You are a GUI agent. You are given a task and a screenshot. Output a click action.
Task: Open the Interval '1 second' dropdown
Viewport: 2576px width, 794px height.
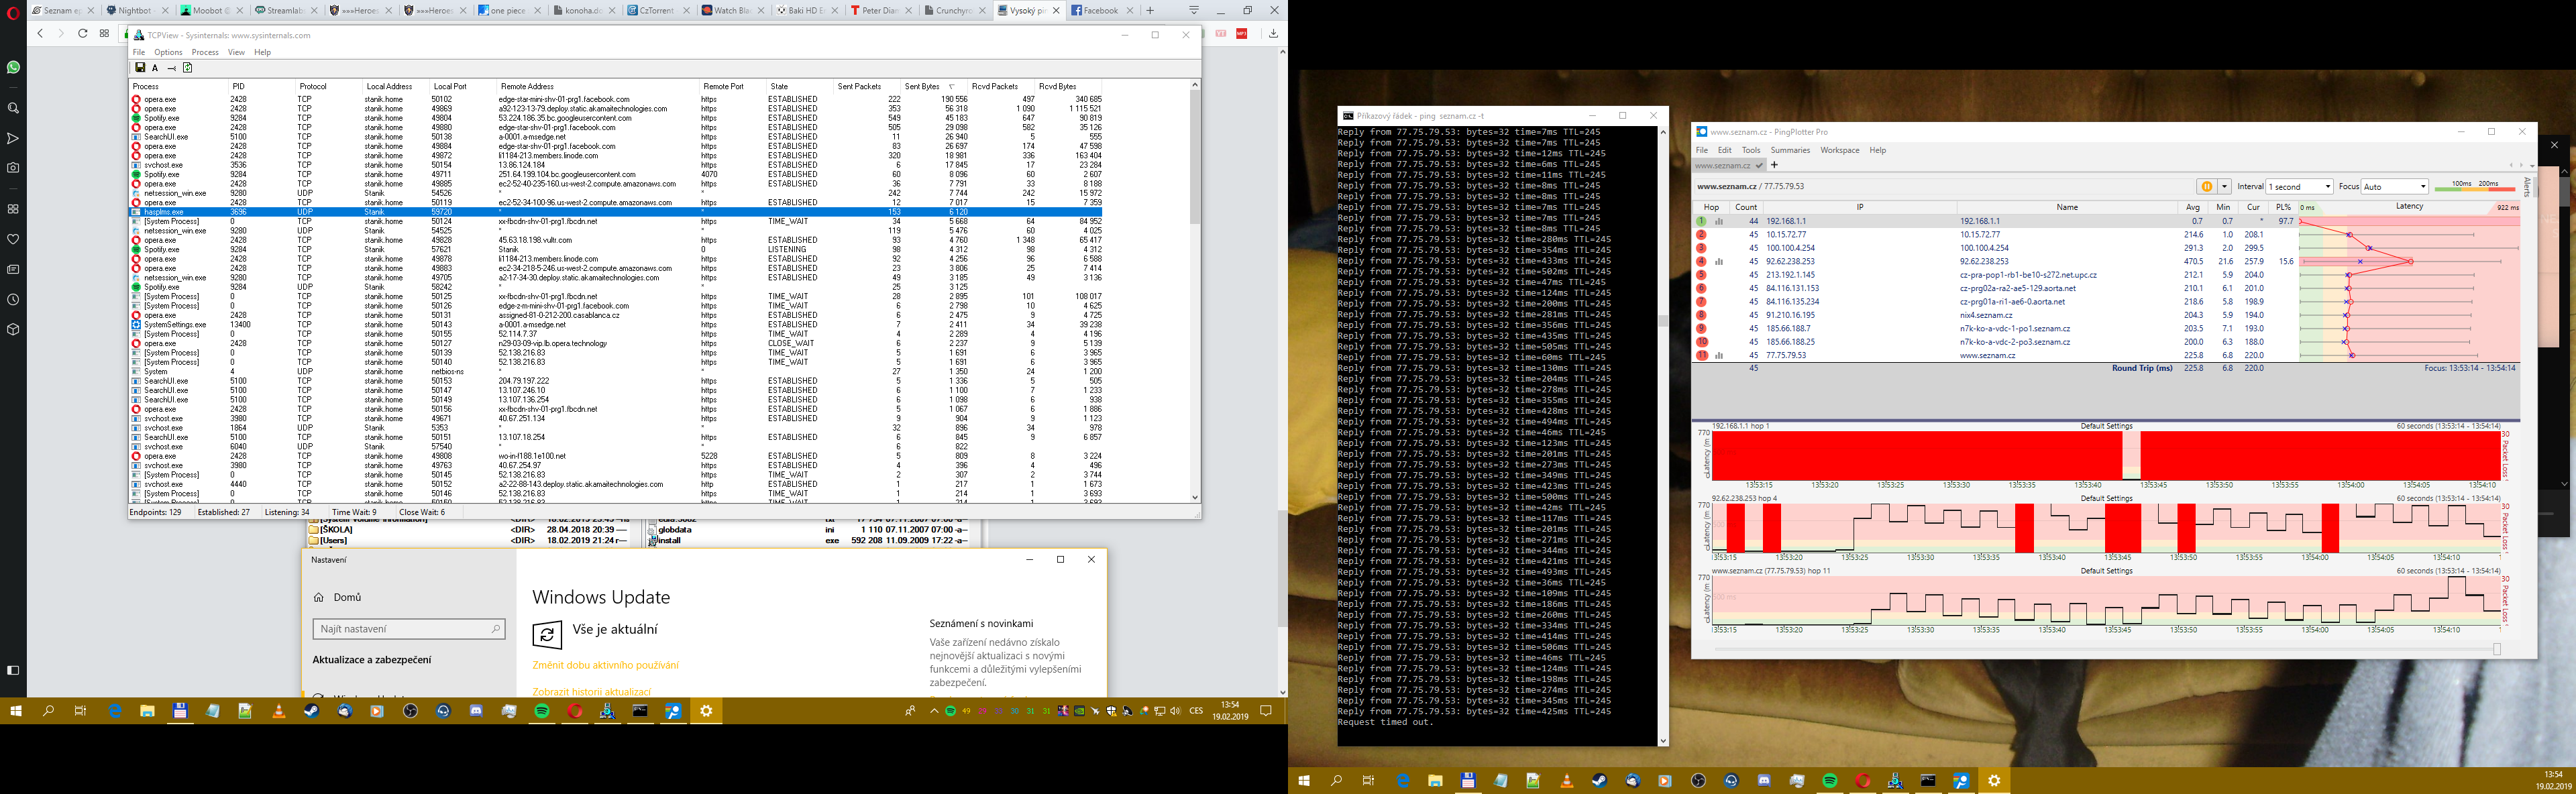(x=2300, y=187)
